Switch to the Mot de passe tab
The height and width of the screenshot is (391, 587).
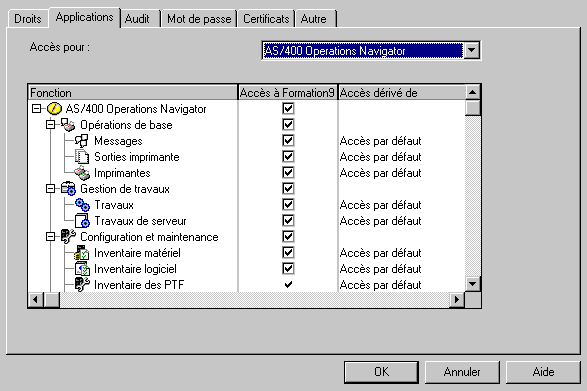coord(199,19)
